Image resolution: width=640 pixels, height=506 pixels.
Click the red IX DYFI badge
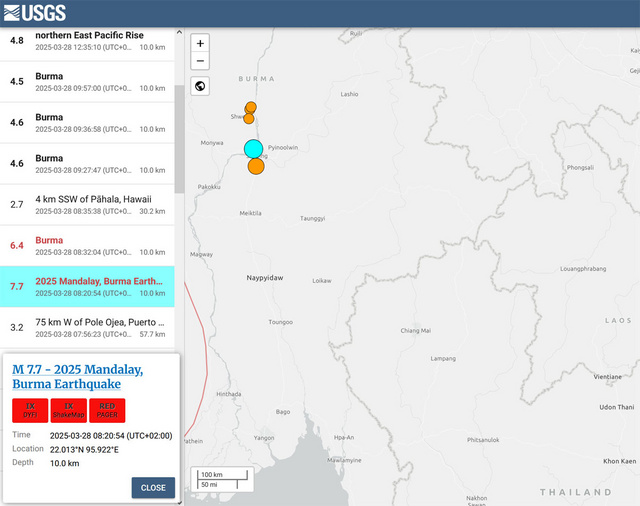tap(30, 410)
